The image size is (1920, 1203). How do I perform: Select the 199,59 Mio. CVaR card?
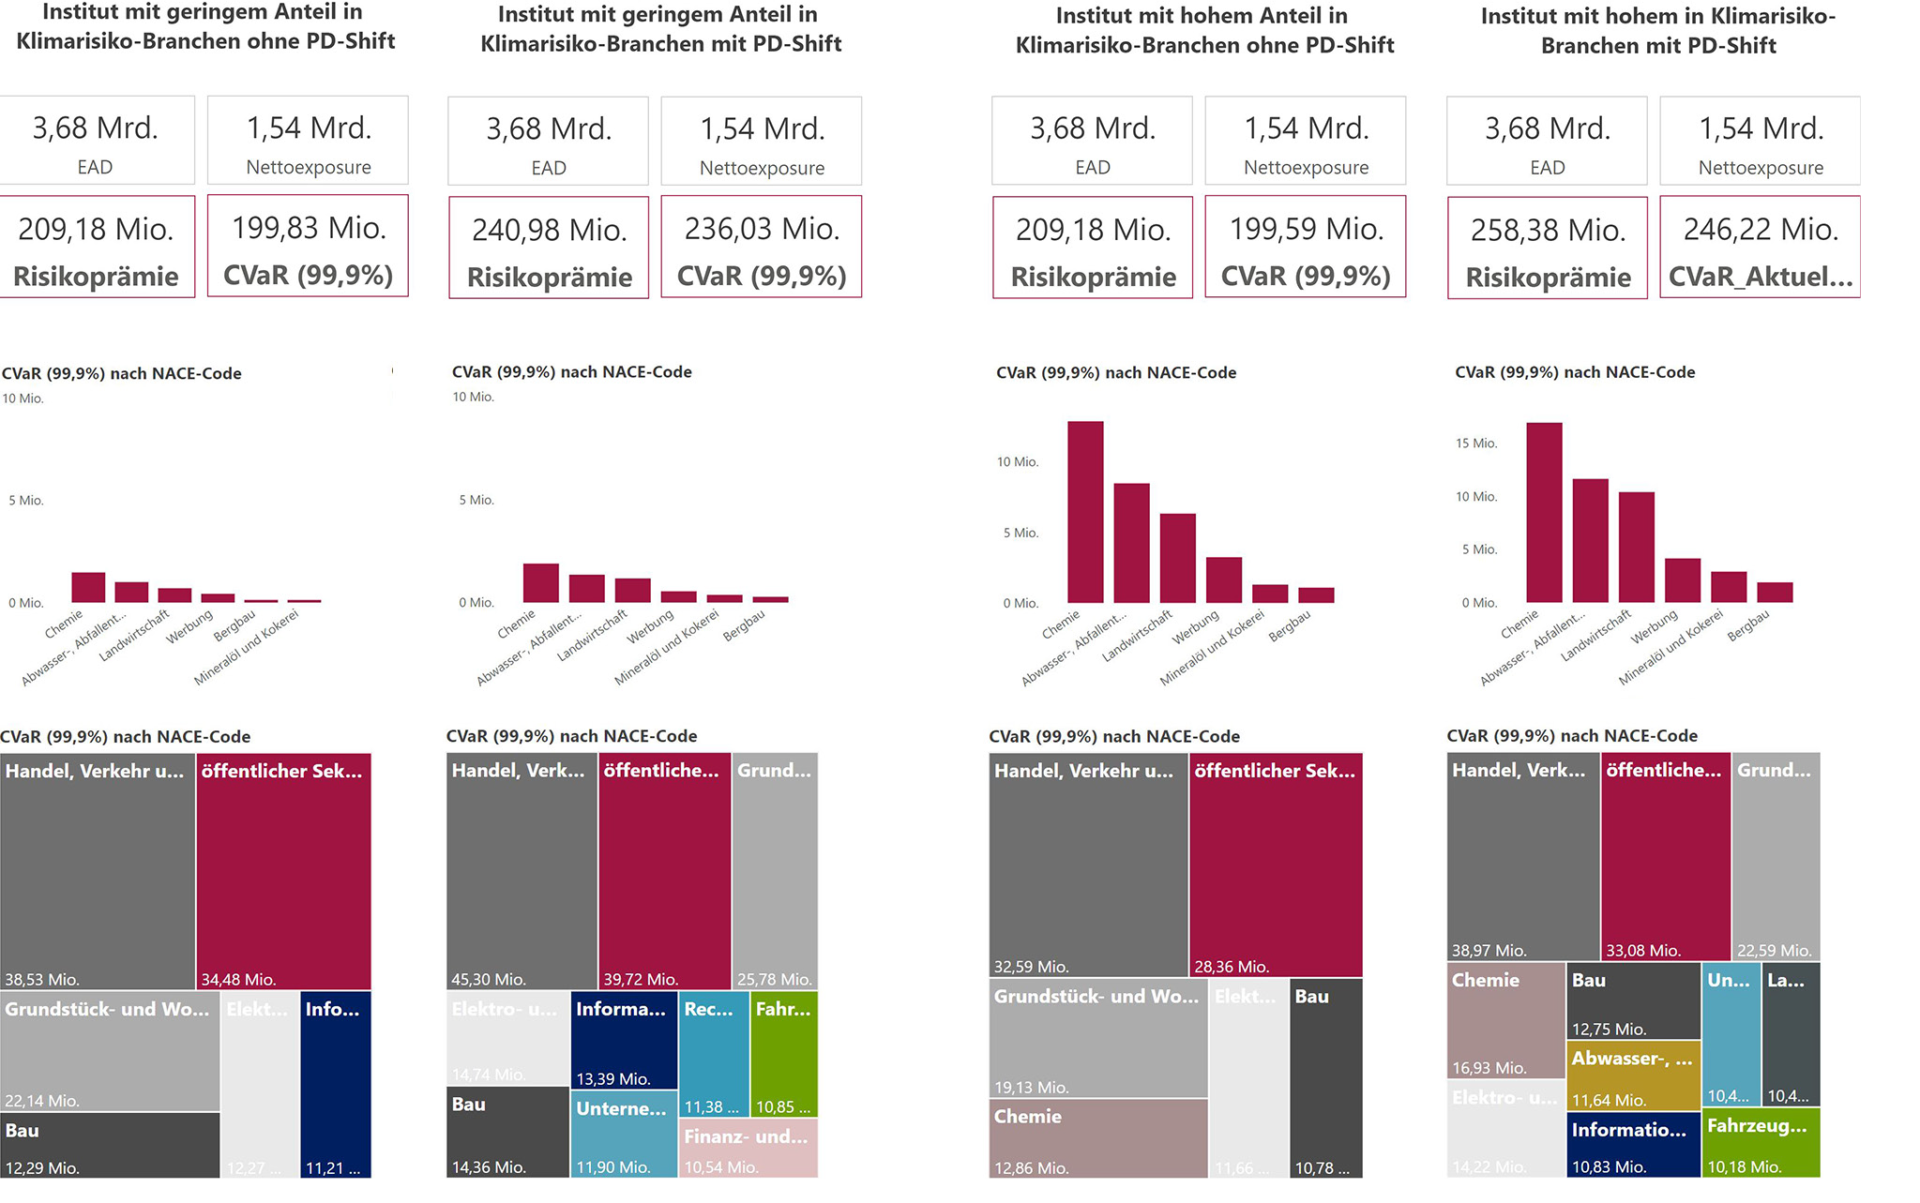coord(1305,247)
